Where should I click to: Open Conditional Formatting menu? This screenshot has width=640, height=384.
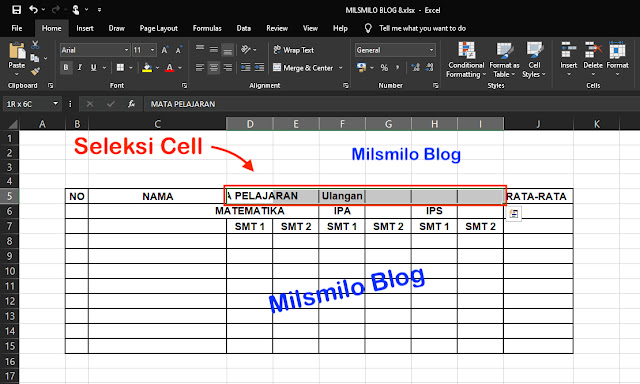(x=466, y=60)
